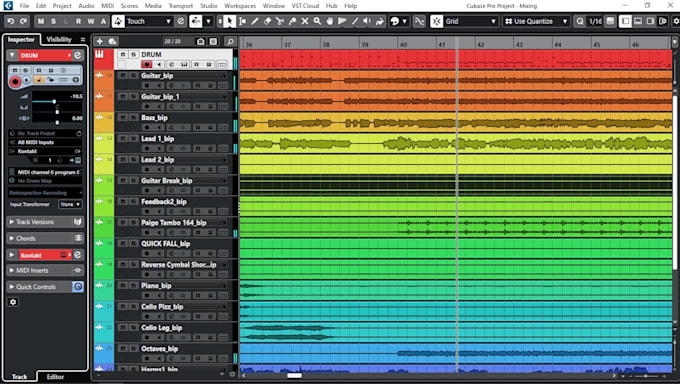Viewport: 680px width, 384px height.
Task: Click the Iterative Quantize icon beside 1/16
Action: [610, 21]
